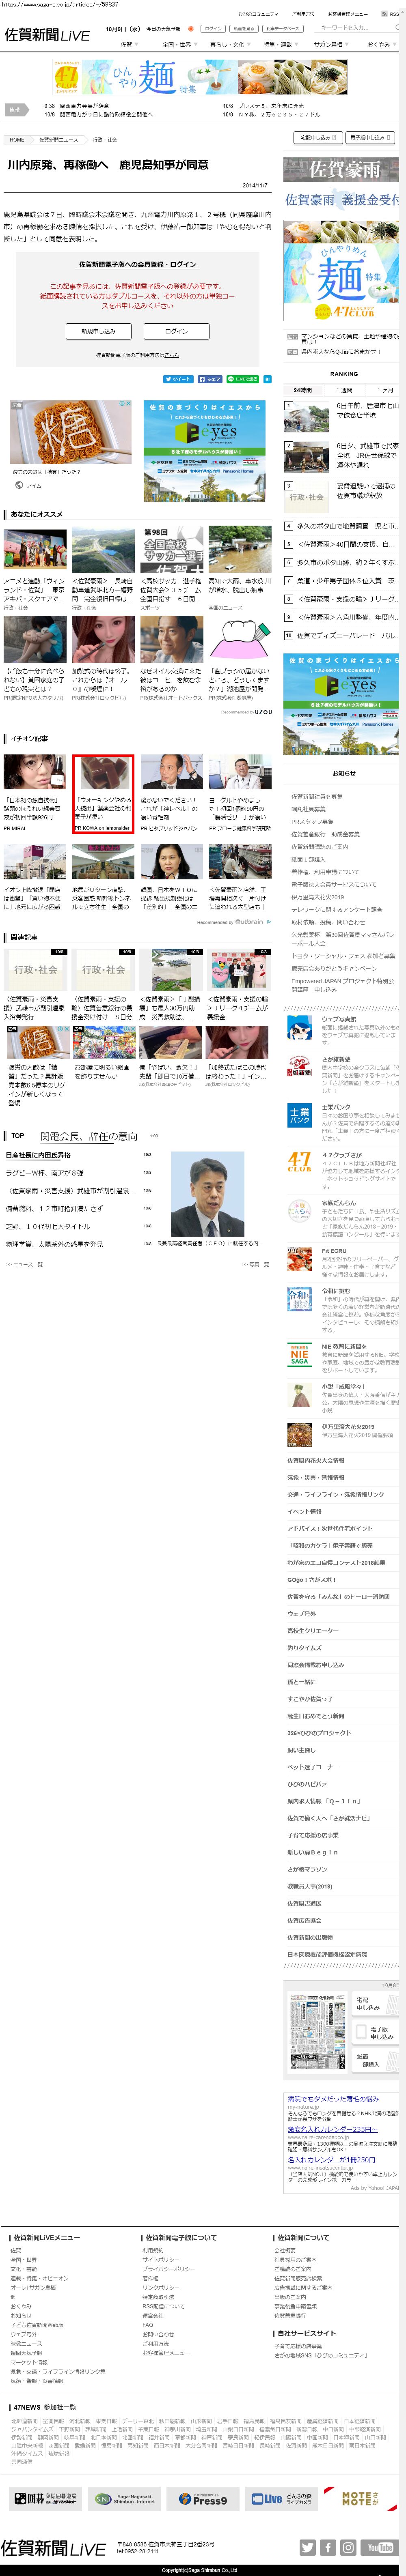
Task: Go to HOME in the breadcrumb
Action: [17, 140]
